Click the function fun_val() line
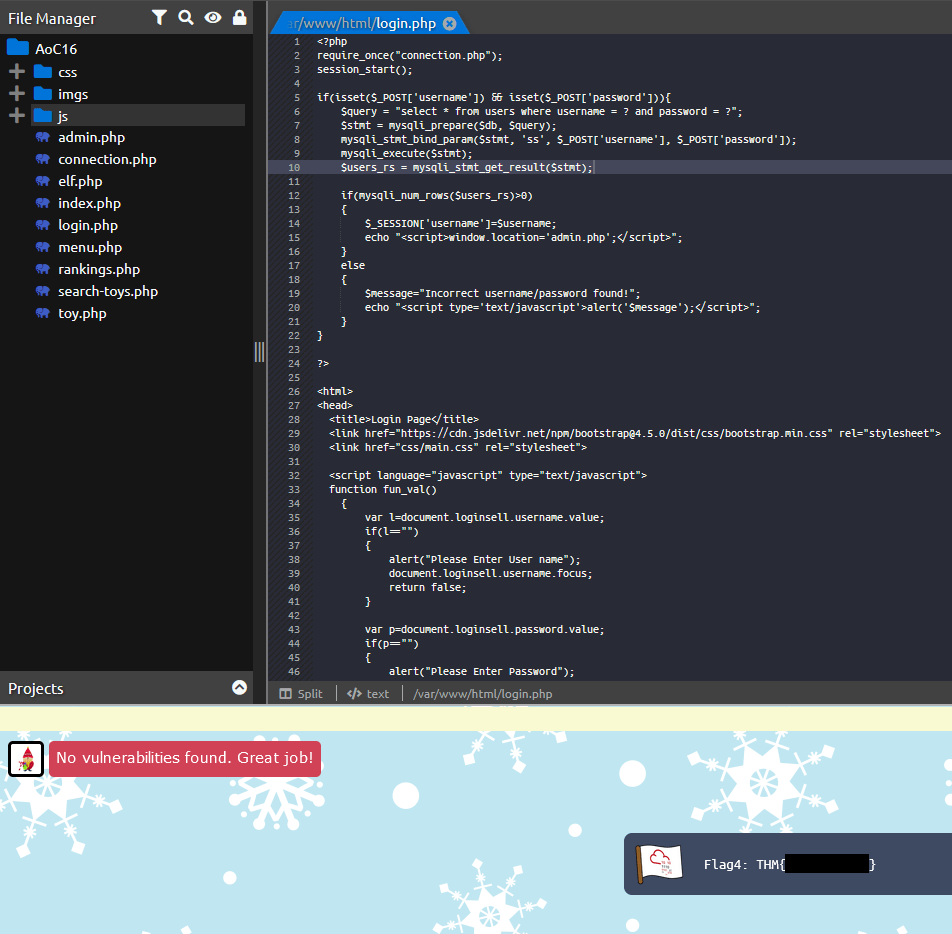 click(382, 489)
